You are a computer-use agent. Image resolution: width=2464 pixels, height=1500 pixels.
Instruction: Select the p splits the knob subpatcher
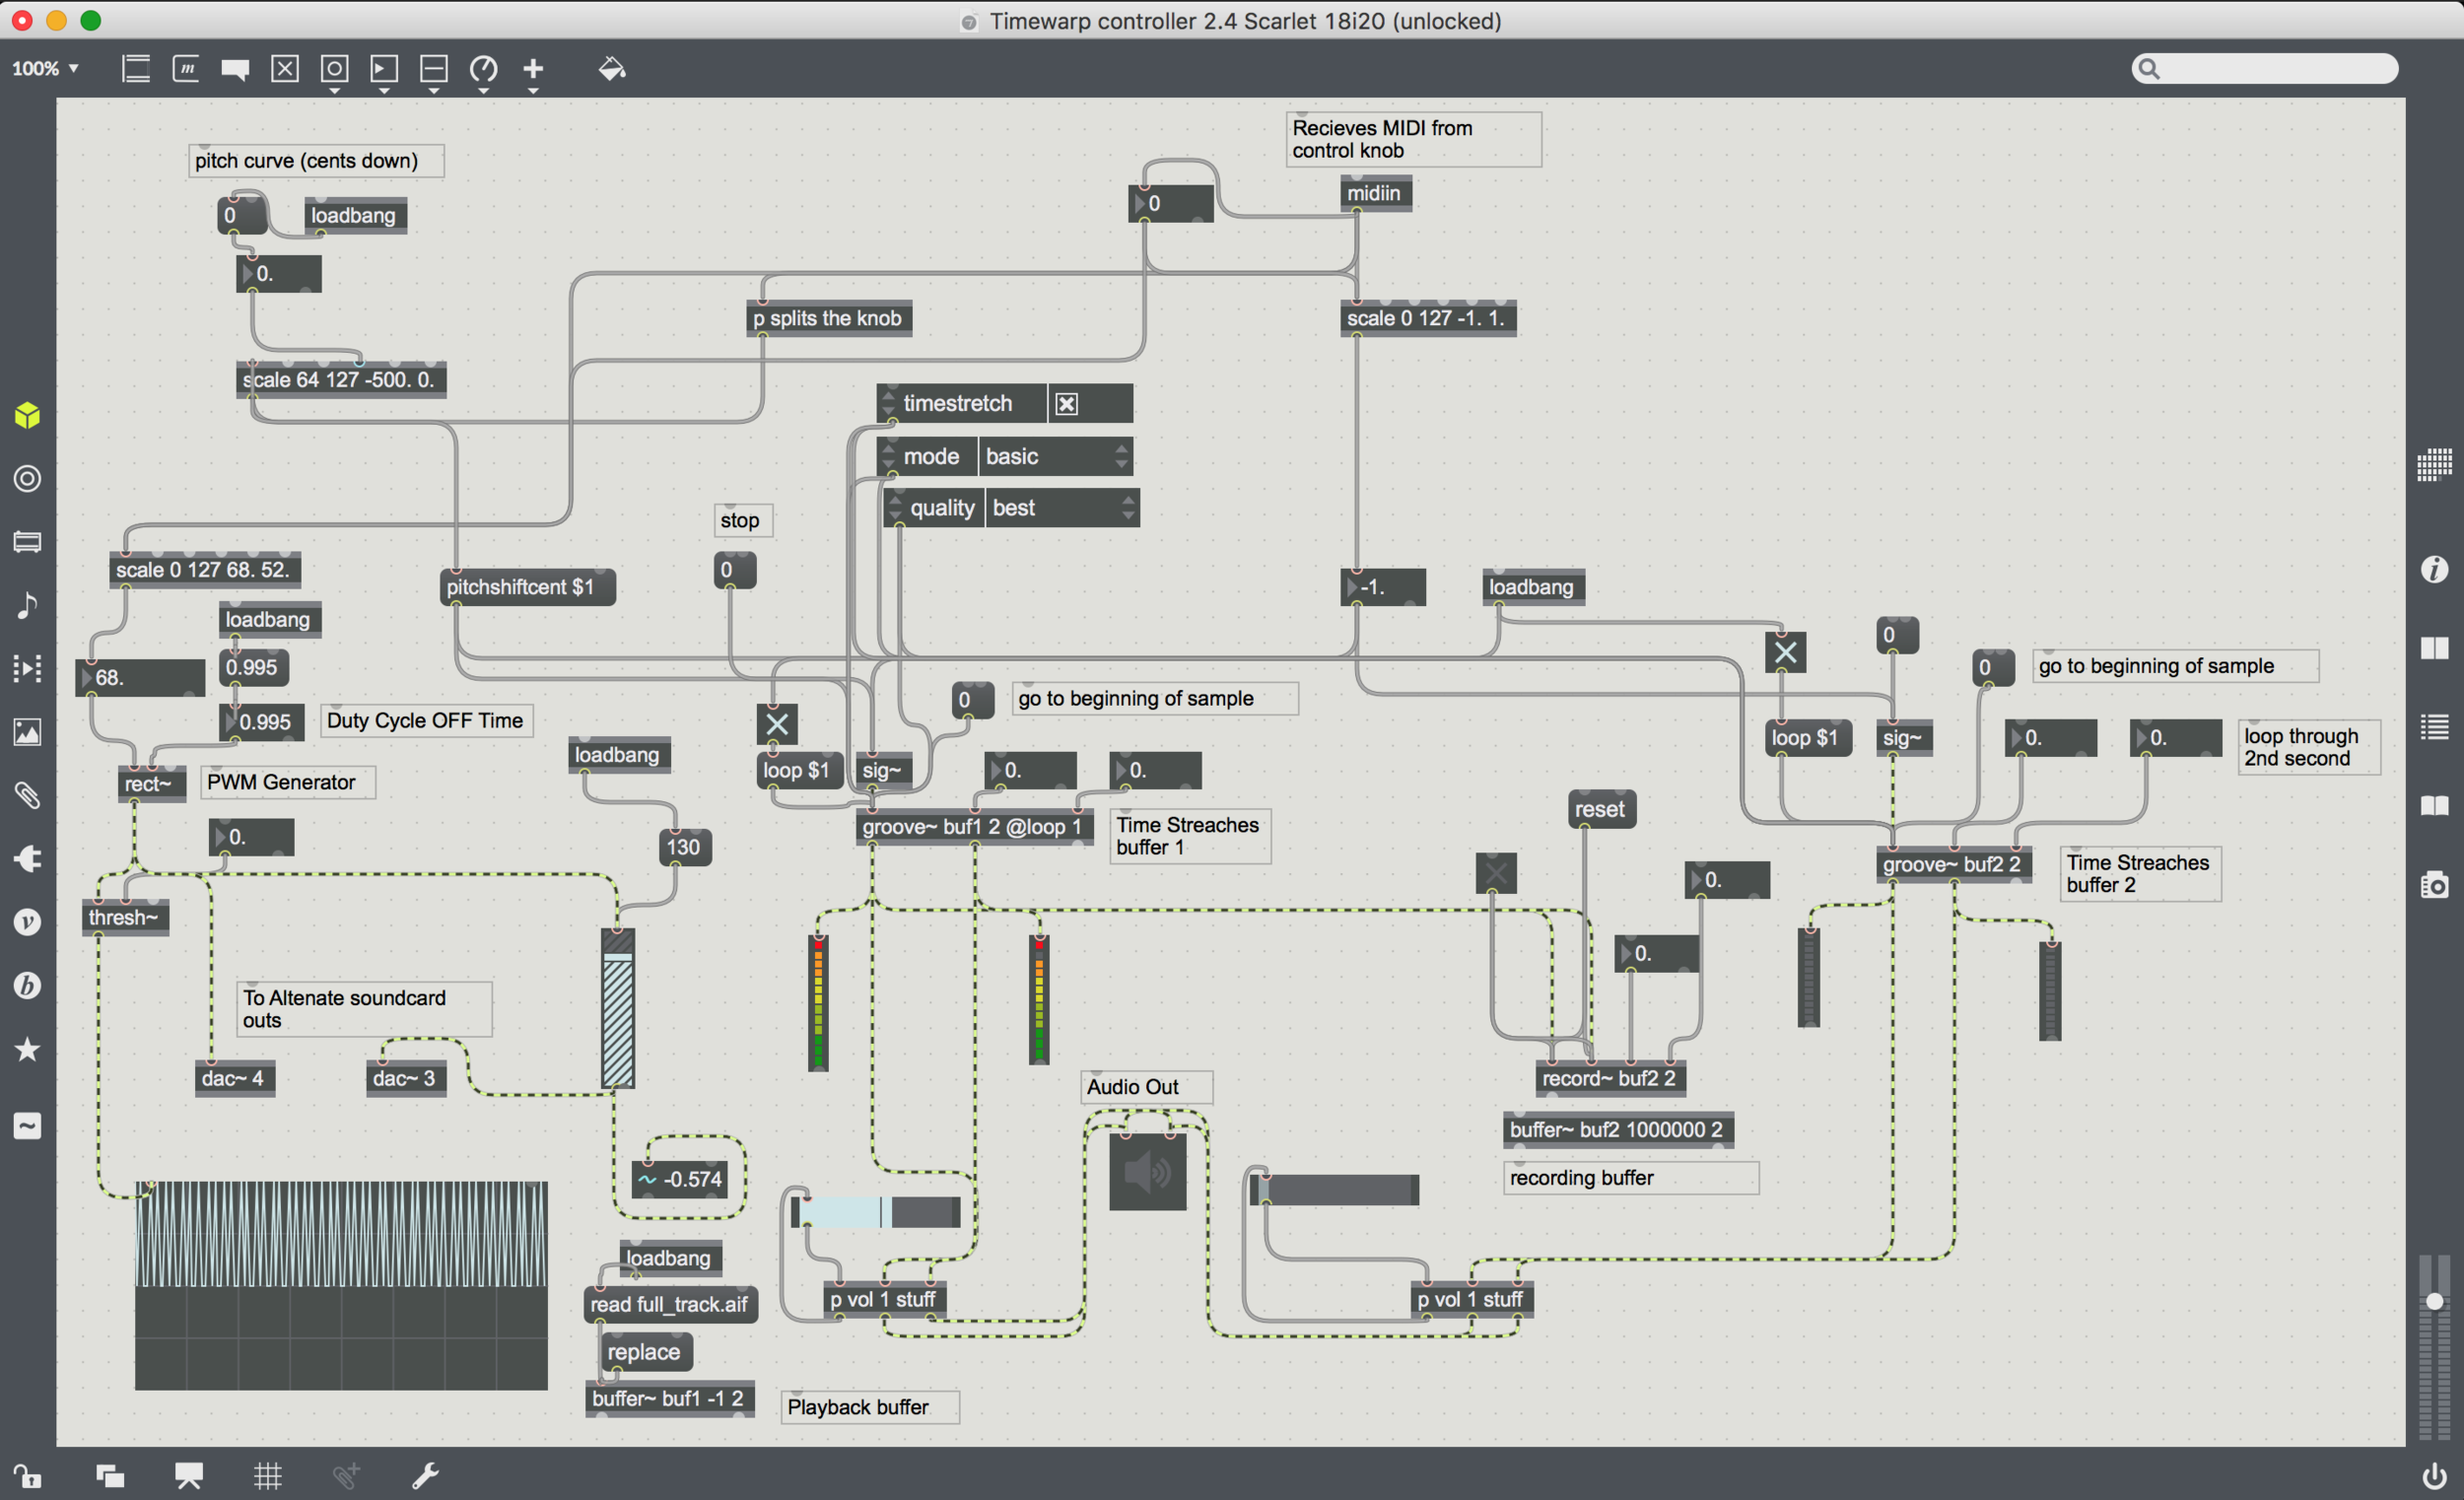coord(829,318)
